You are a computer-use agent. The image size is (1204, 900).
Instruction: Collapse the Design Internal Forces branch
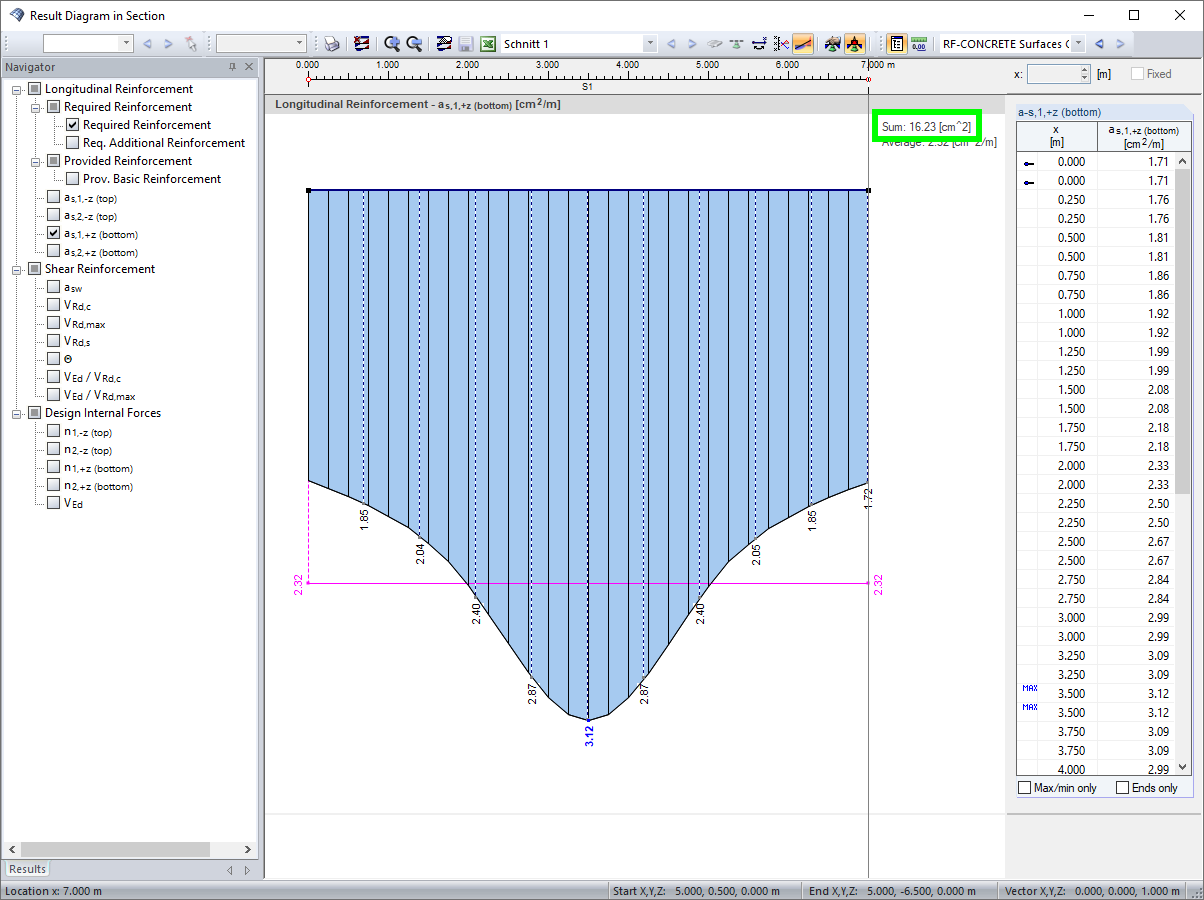tap(14, 413)
